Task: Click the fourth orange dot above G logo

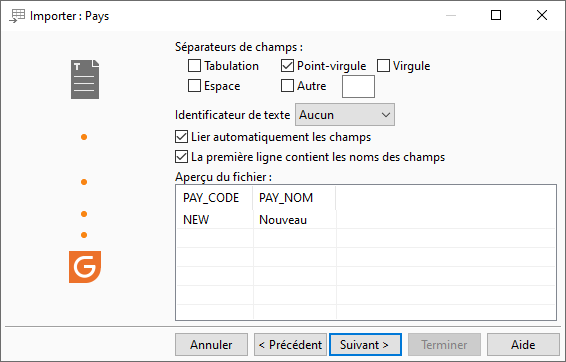Action: [84, 235]
